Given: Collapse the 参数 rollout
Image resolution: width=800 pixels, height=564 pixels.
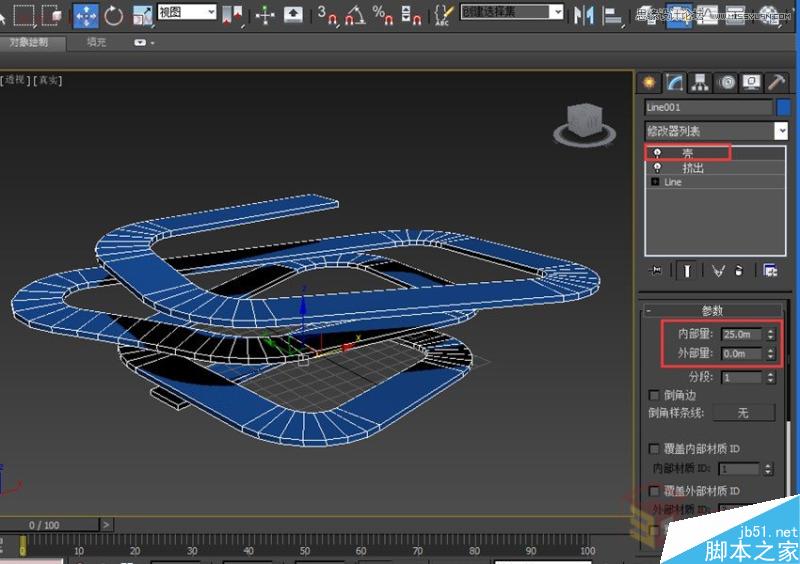Looking at the screenshot, I should pos(714,311).
